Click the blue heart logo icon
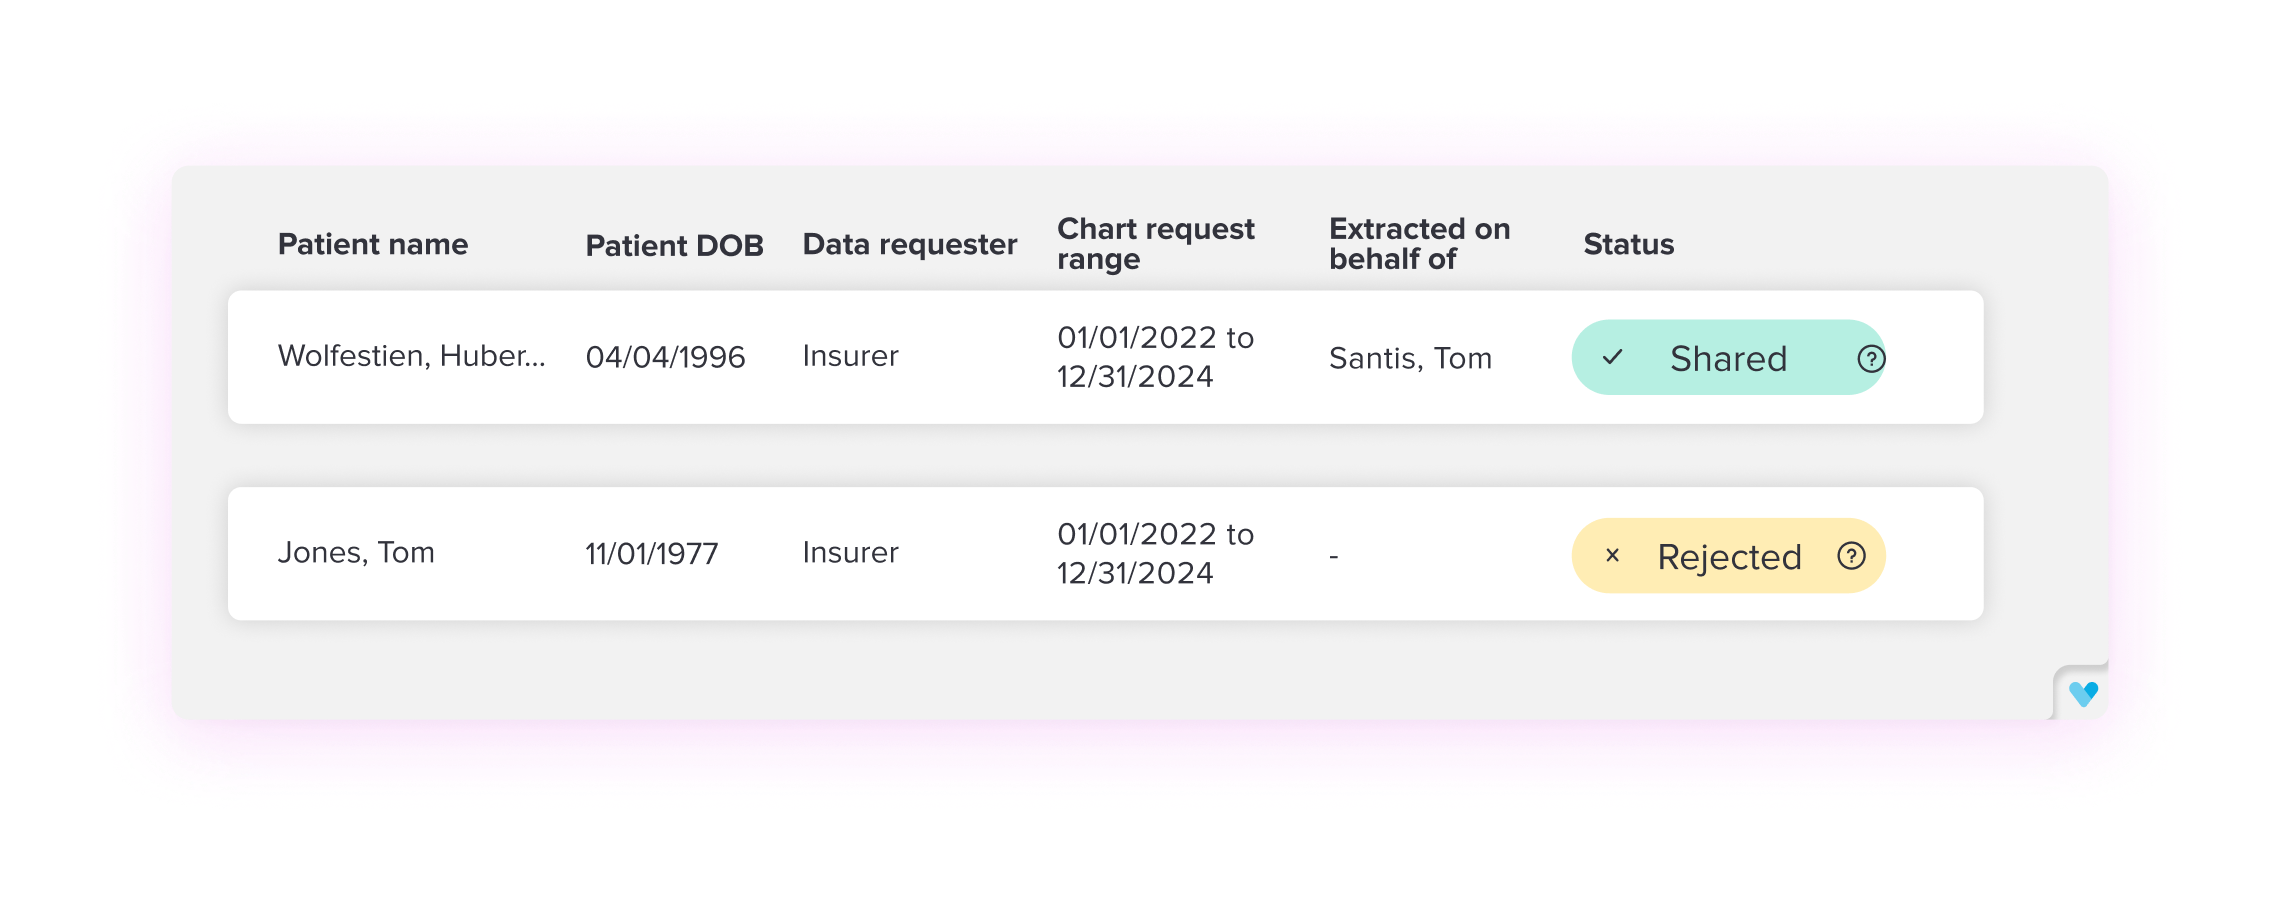Screen dimensions: 2280x897 [2083, 693]
